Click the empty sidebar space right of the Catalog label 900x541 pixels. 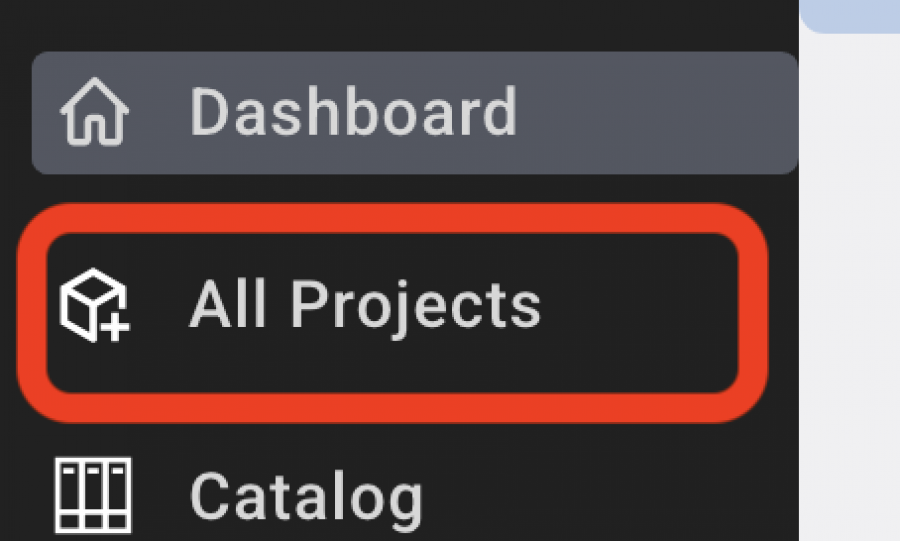click(608, 498)
